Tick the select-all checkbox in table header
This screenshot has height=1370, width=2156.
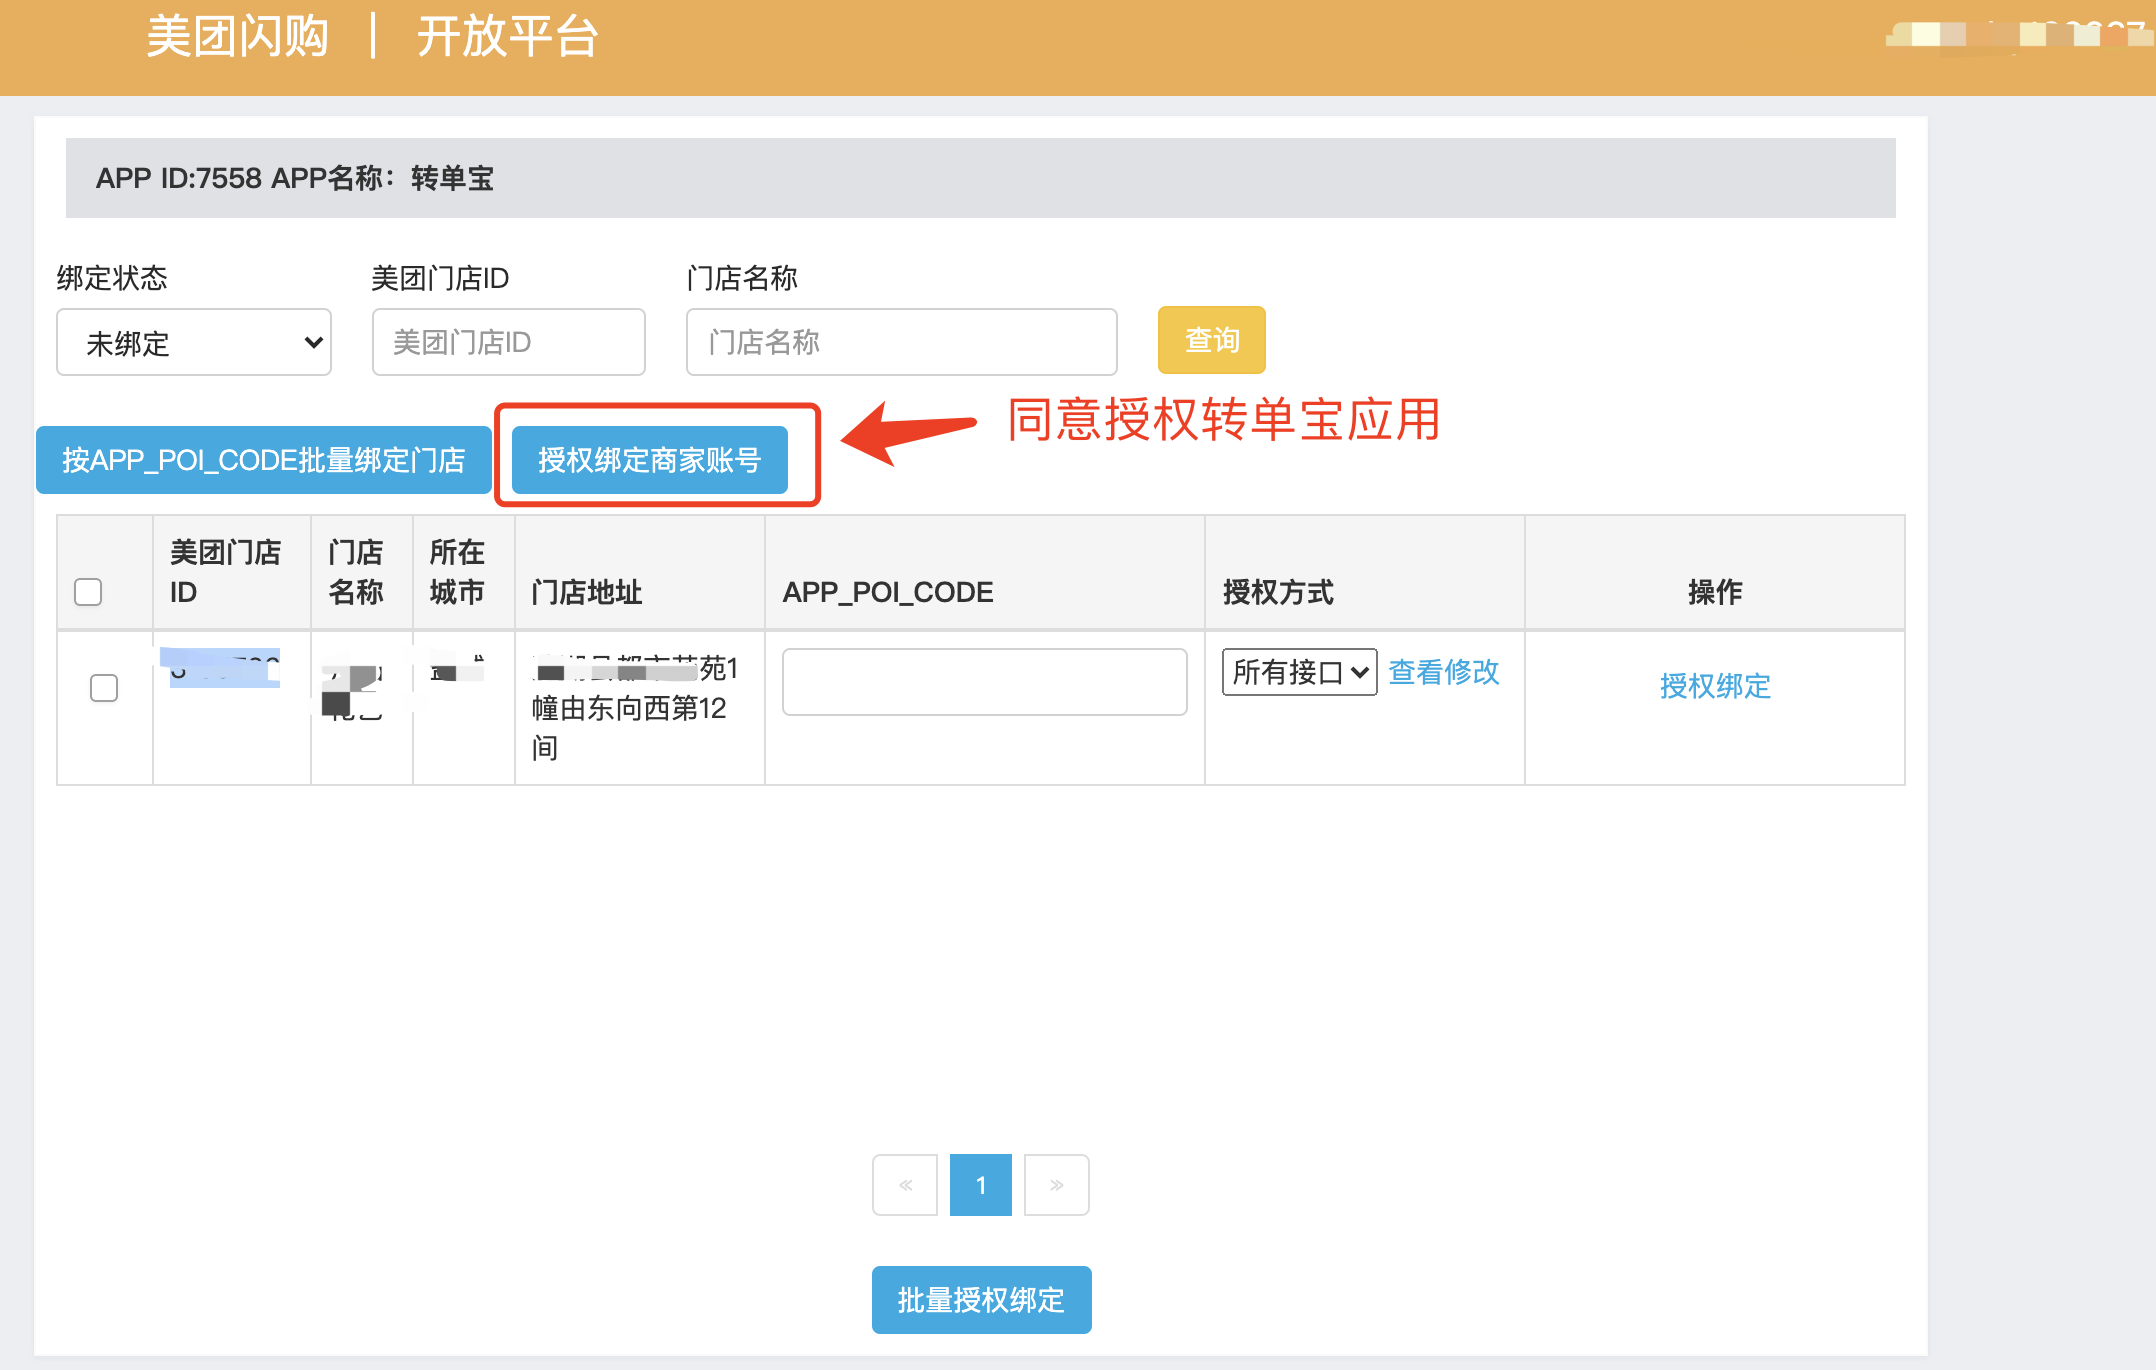(x=88, y=592)
